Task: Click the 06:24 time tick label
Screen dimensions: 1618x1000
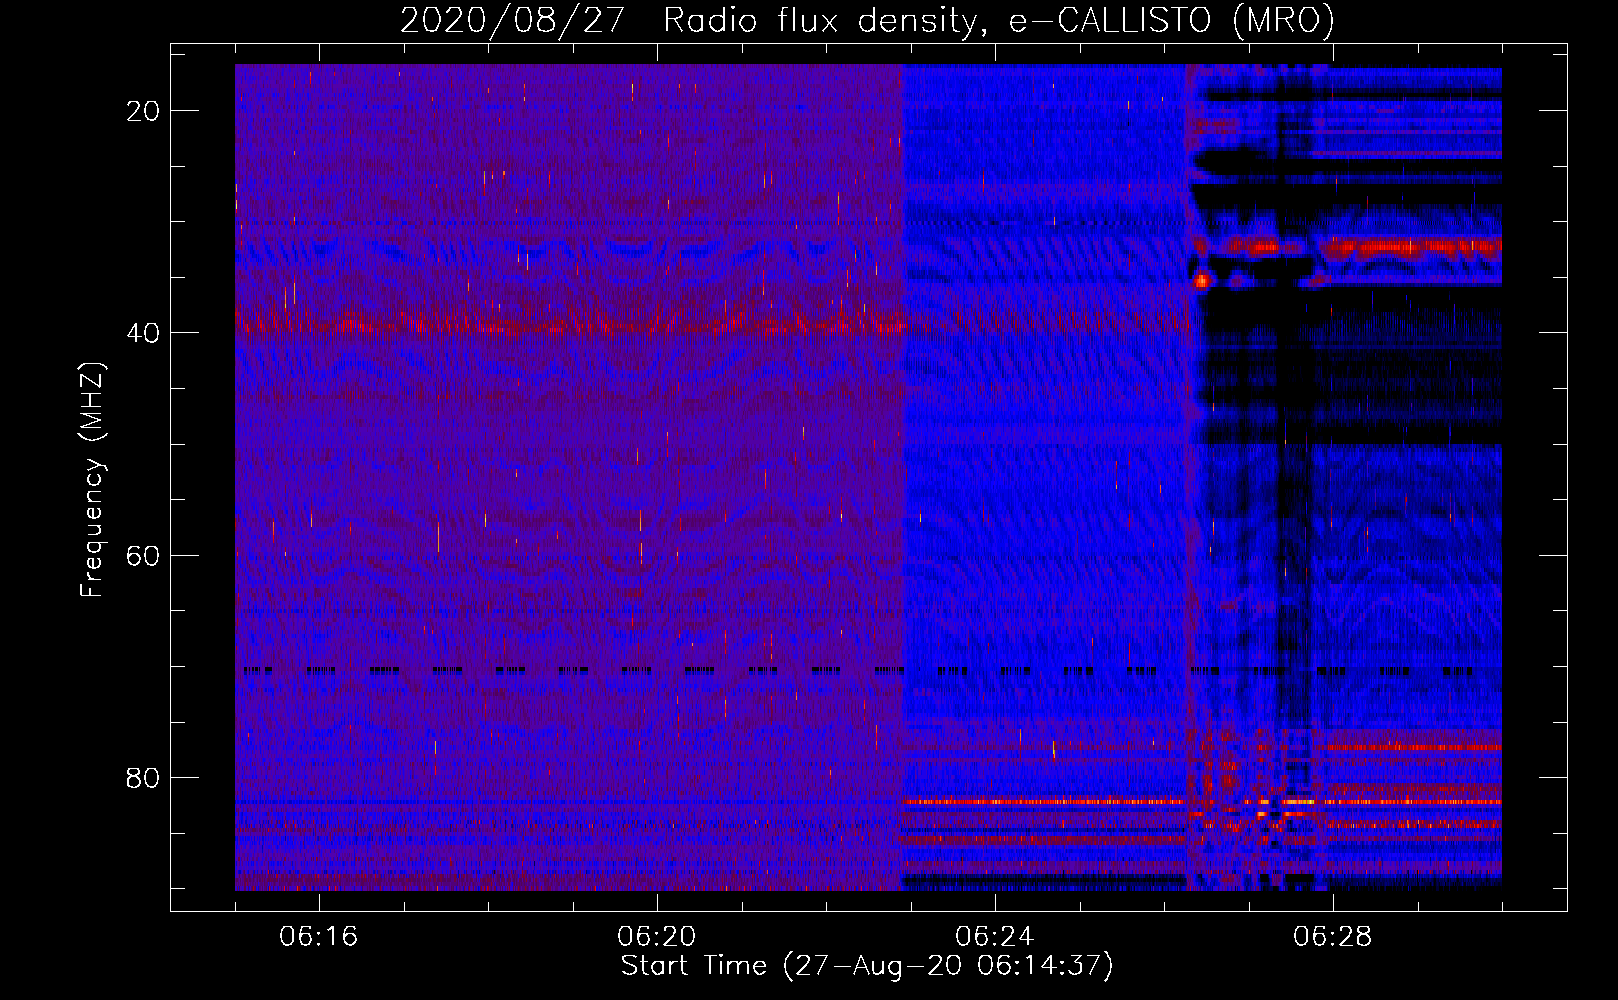Action: 995,937
